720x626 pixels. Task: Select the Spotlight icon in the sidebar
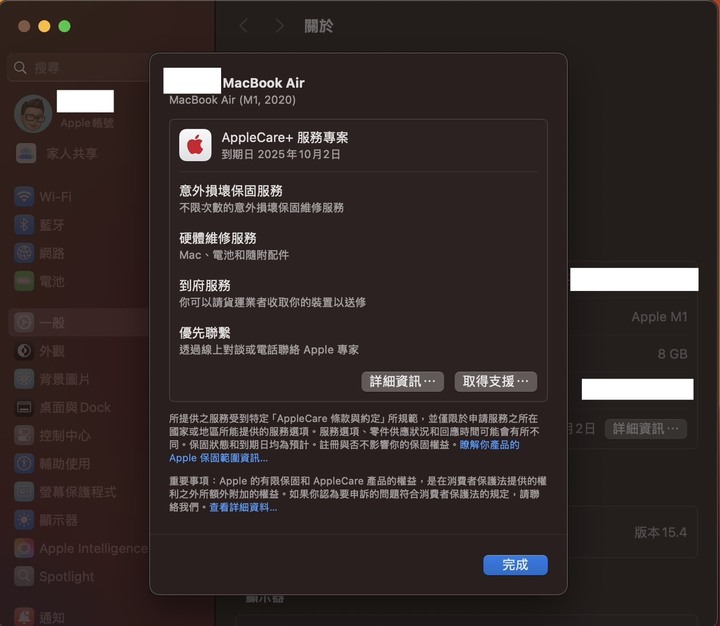pyautogui.click(x=24, y=576)
